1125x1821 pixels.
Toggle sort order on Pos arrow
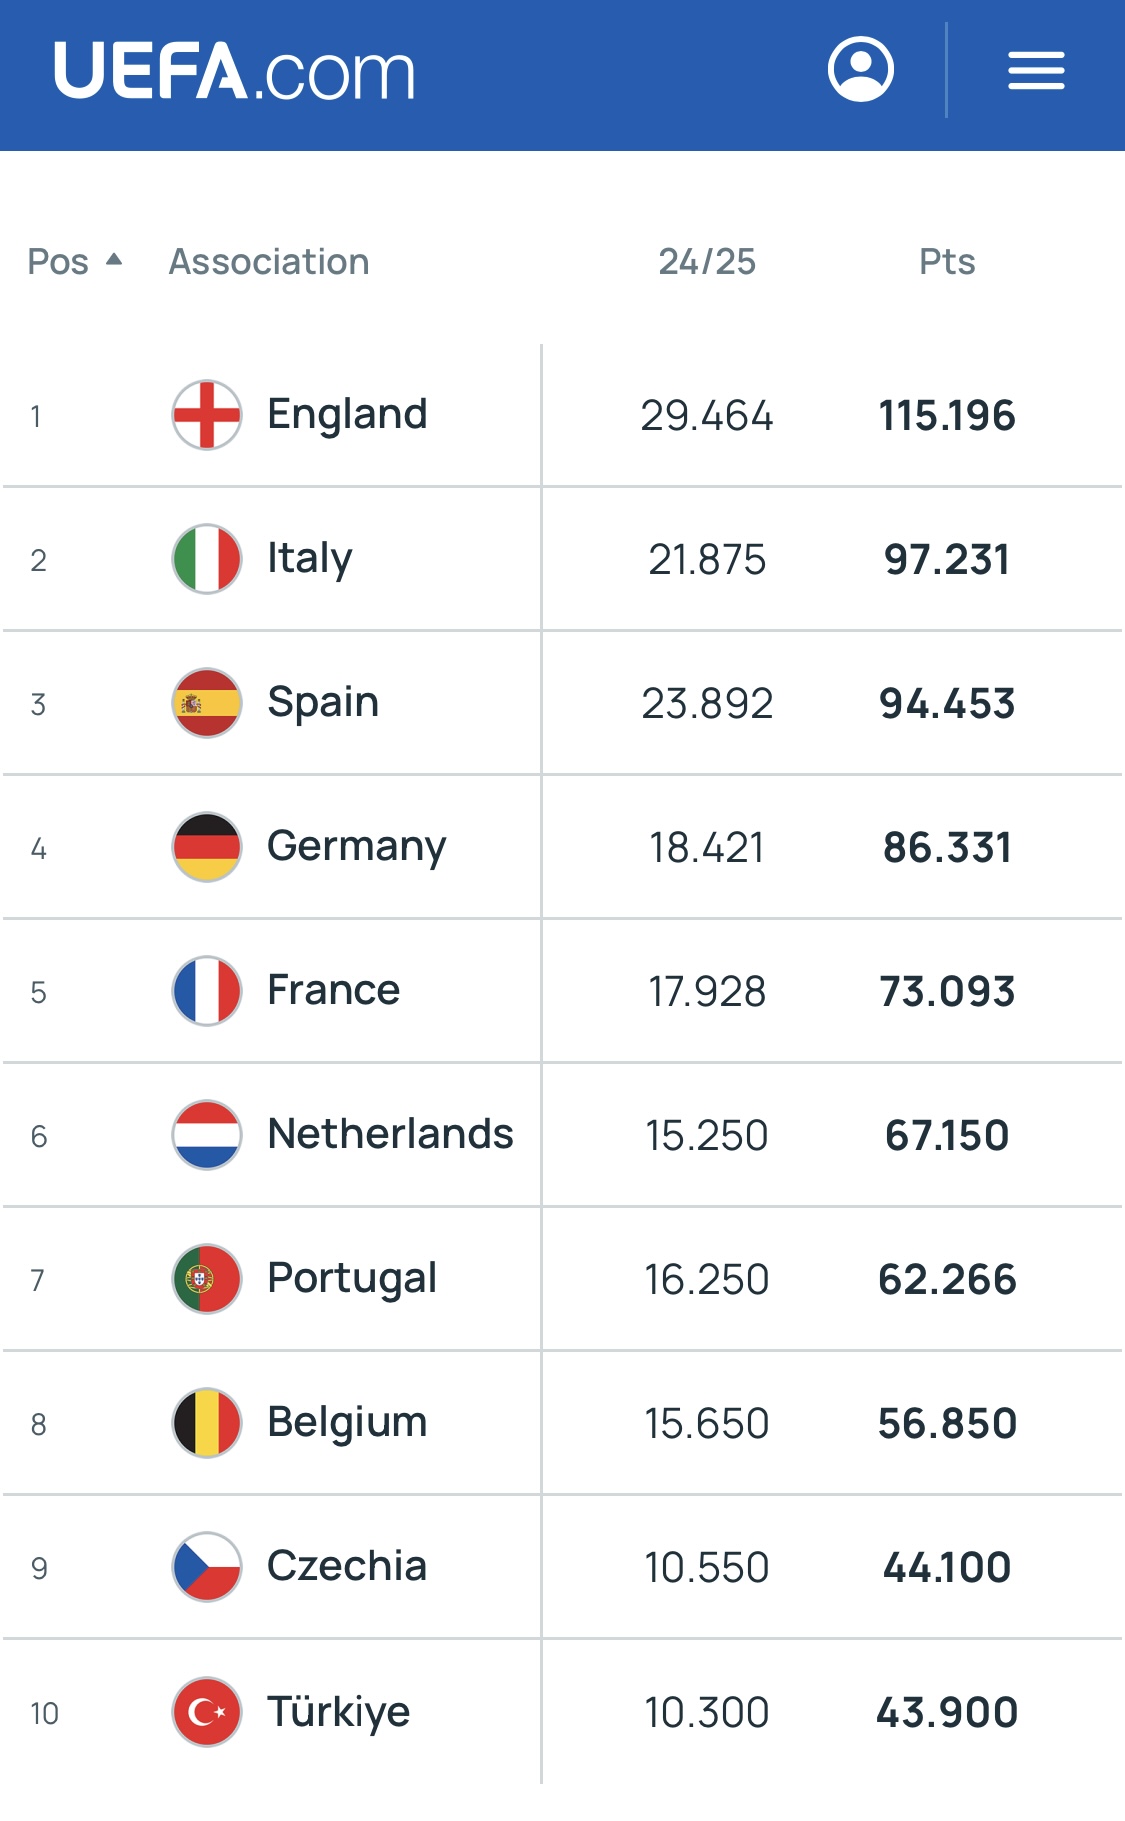pyautogui.click(x=114, y=260)
